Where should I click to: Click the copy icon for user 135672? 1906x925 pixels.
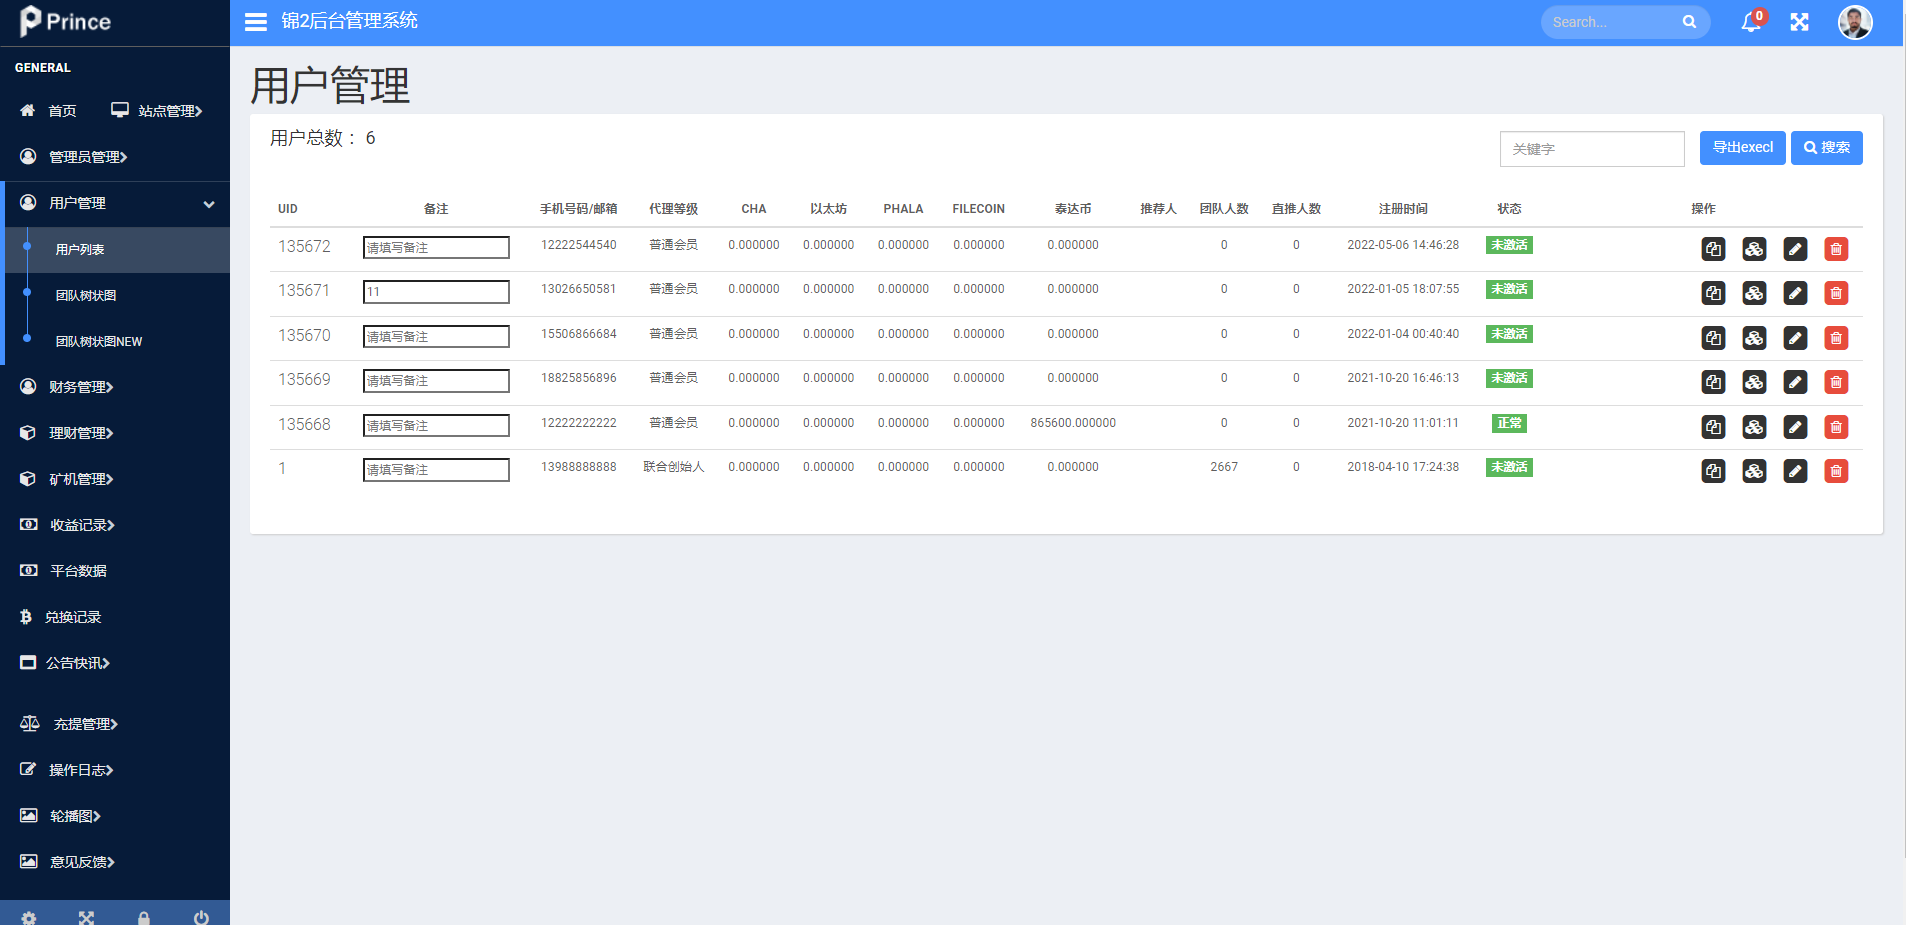pos(1713,249)
